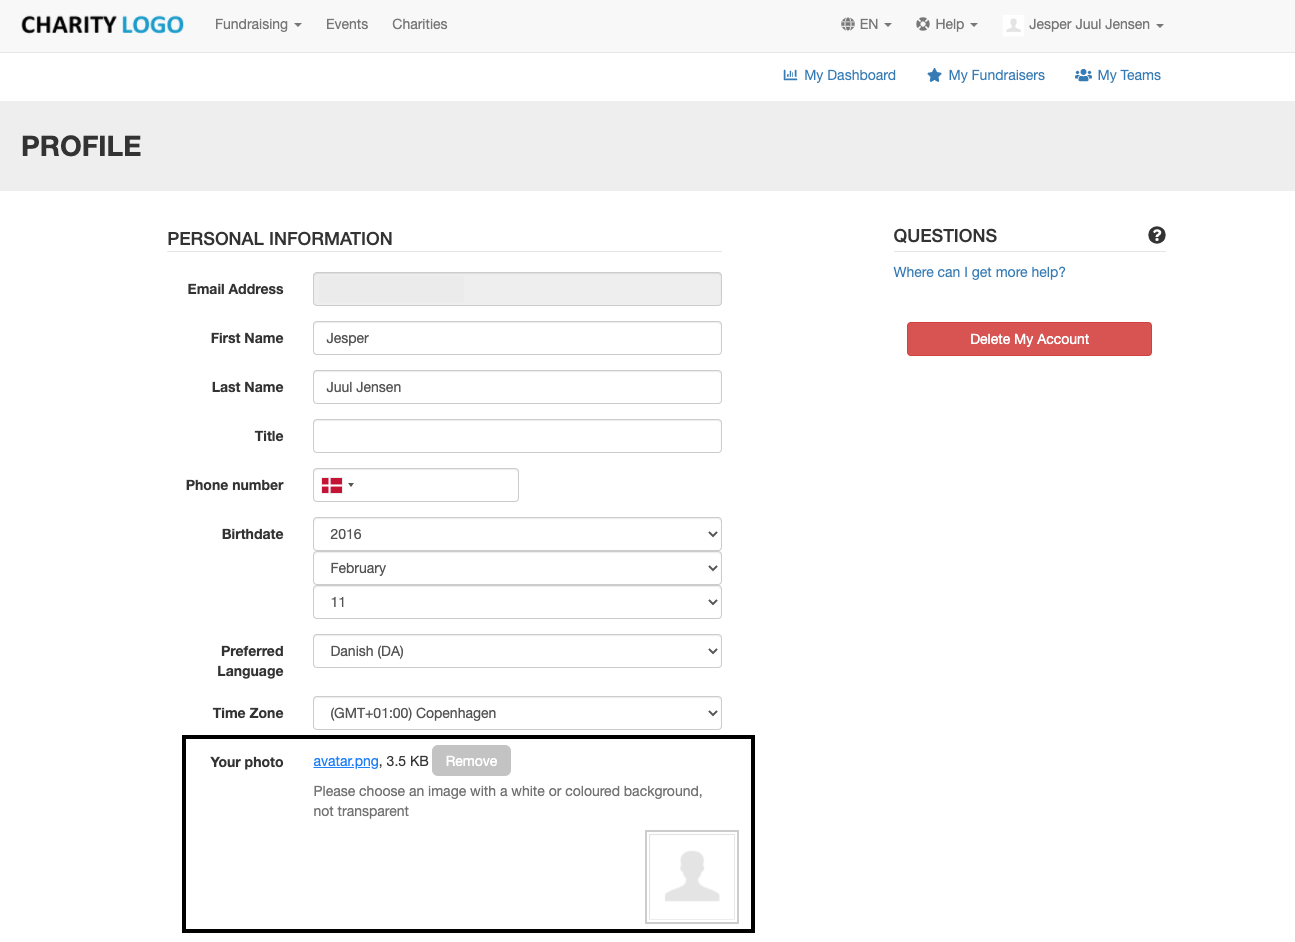This screenshot has width=1295, height=942.
Task: Click the 'Birthdate' label
Action: click(x=252, y=534)
